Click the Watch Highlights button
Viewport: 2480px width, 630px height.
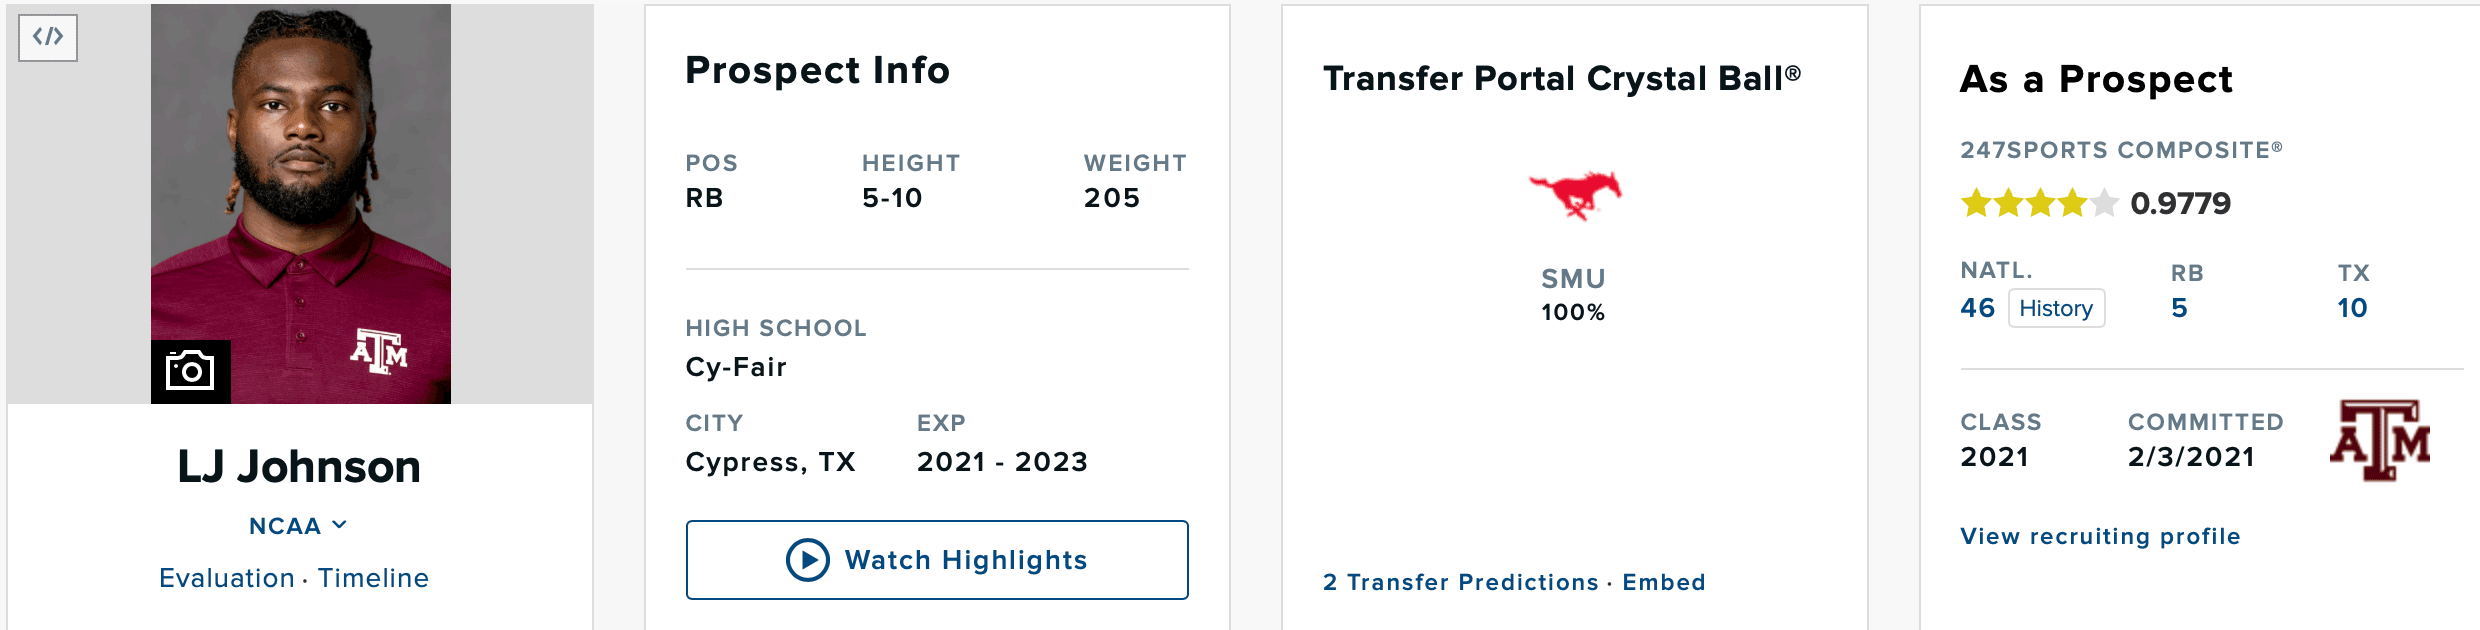[937, 560]
